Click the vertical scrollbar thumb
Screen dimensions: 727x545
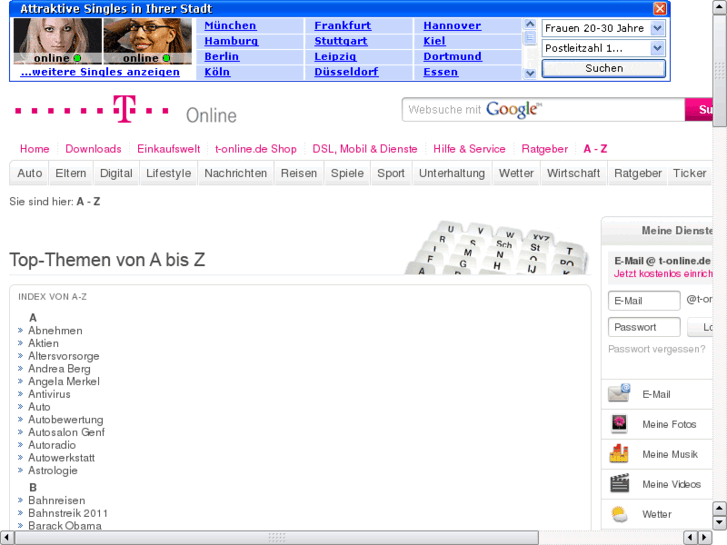pos(719,71)
